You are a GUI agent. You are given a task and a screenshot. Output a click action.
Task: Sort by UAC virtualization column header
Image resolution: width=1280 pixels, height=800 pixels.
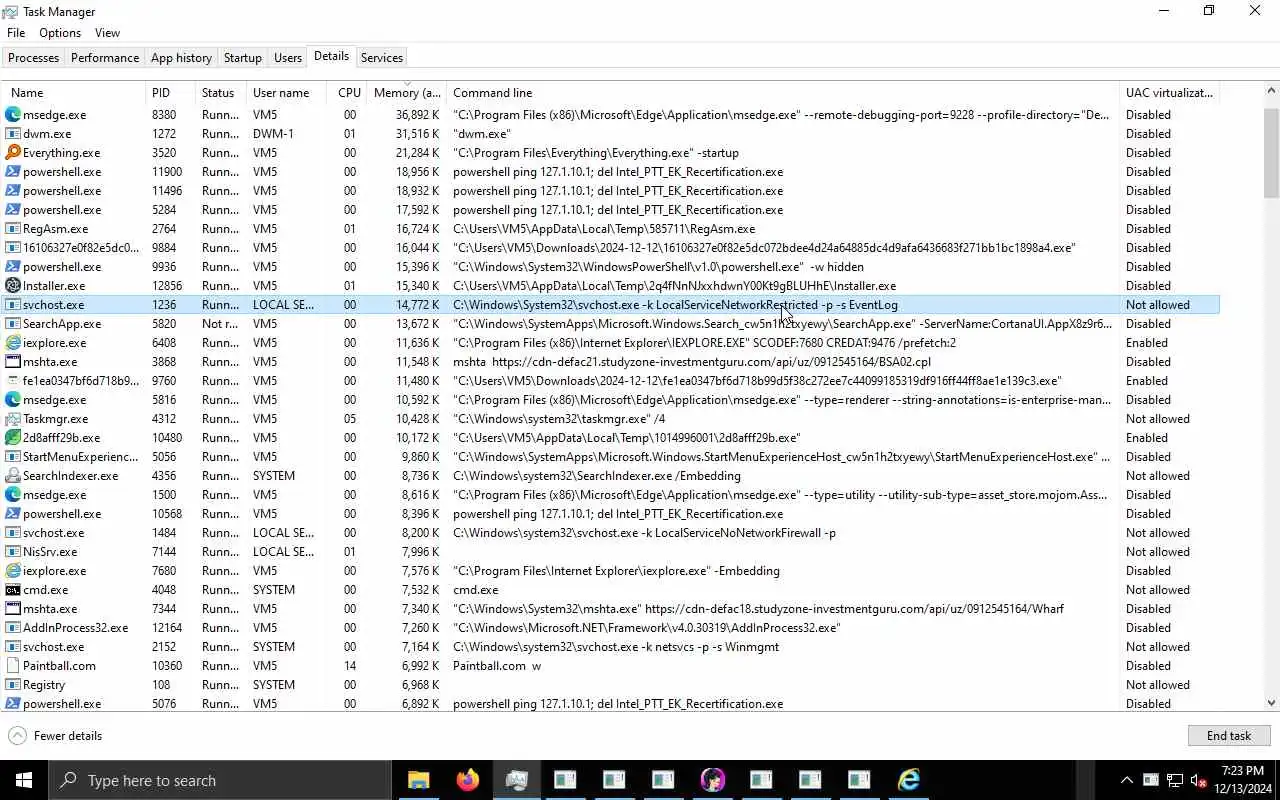click(x=1170, y=93)
